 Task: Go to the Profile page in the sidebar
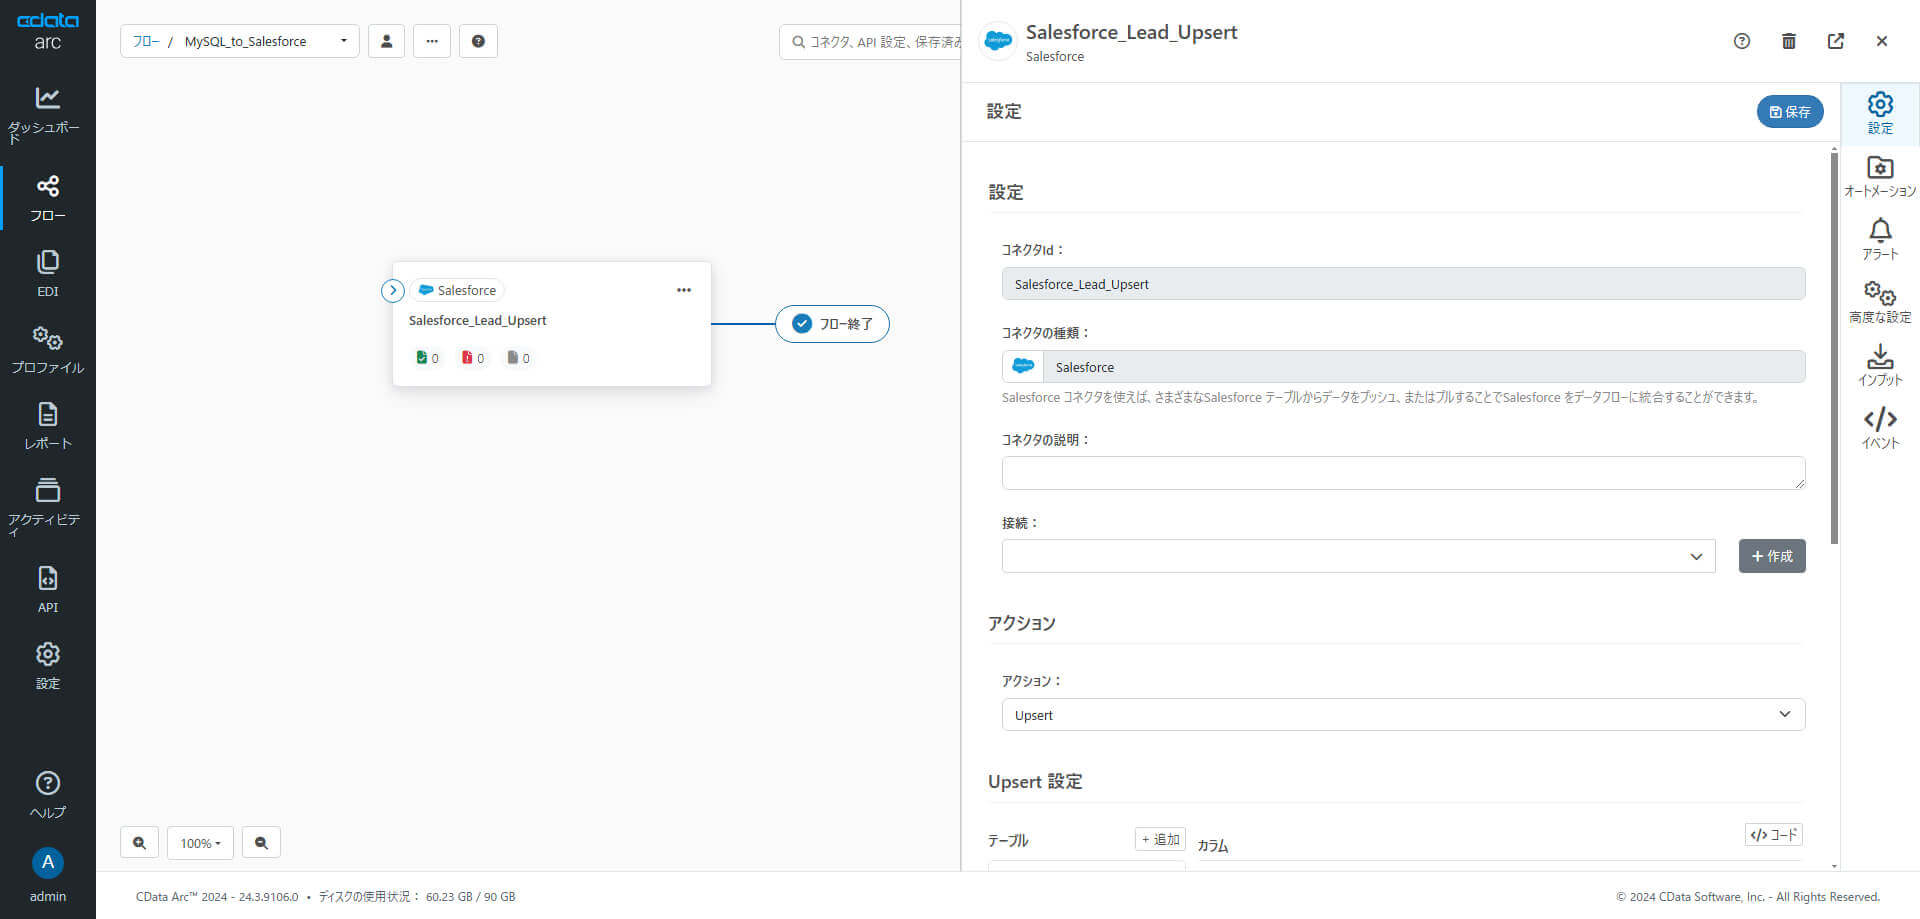47,349
